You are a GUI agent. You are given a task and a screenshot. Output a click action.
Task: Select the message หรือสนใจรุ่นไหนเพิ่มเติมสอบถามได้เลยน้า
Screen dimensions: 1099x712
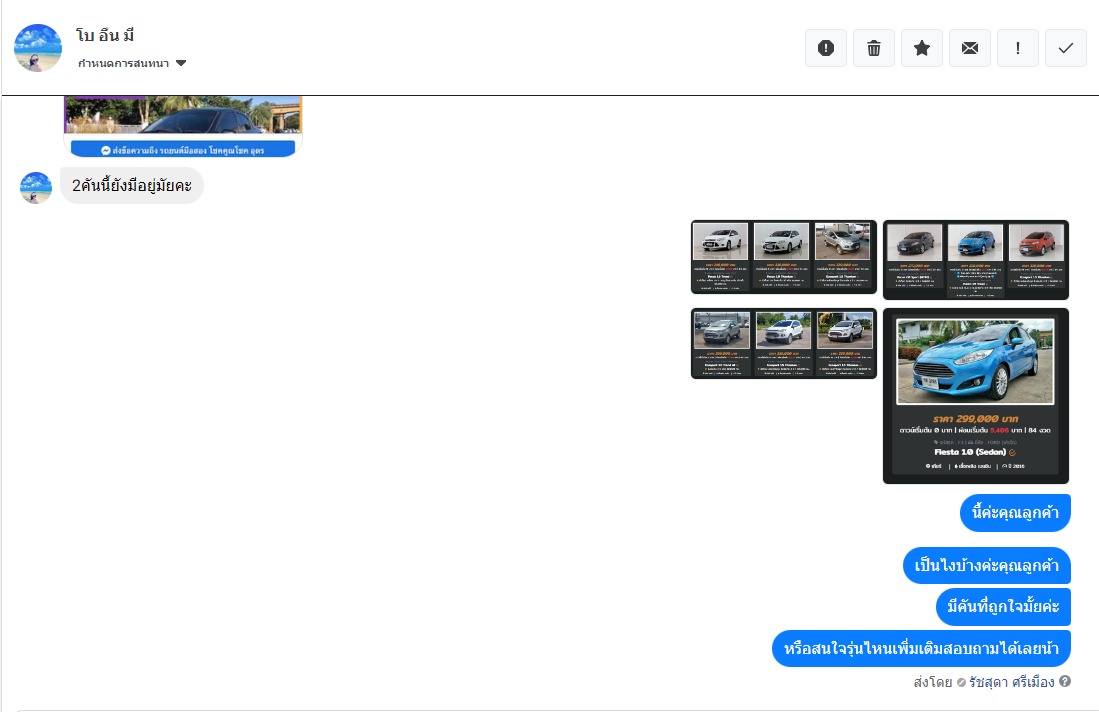point(921,649)
